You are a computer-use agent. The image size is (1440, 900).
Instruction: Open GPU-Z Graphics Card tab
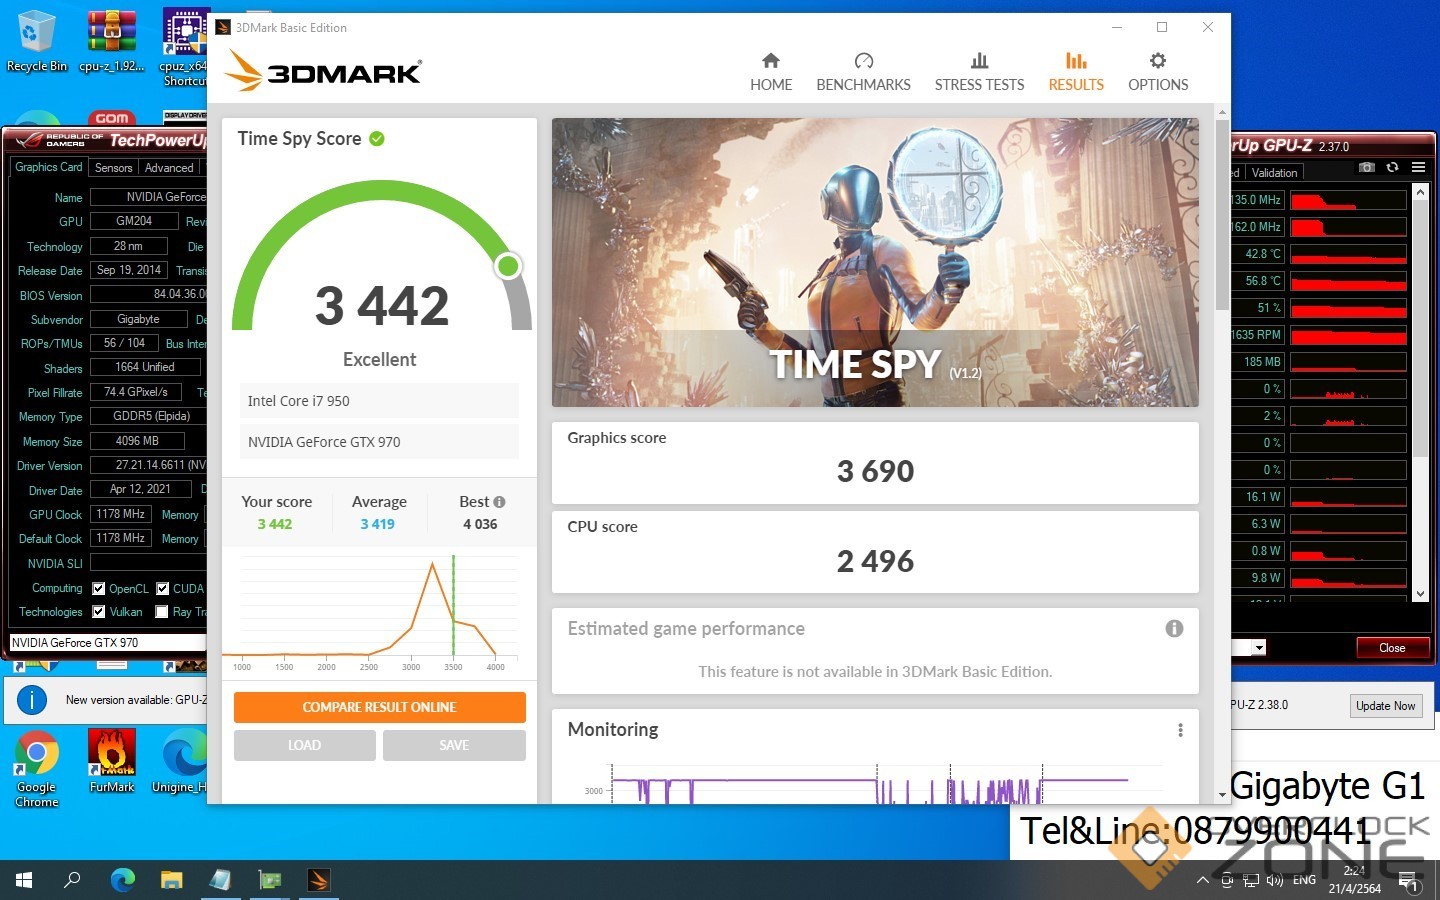coord(49,167)
